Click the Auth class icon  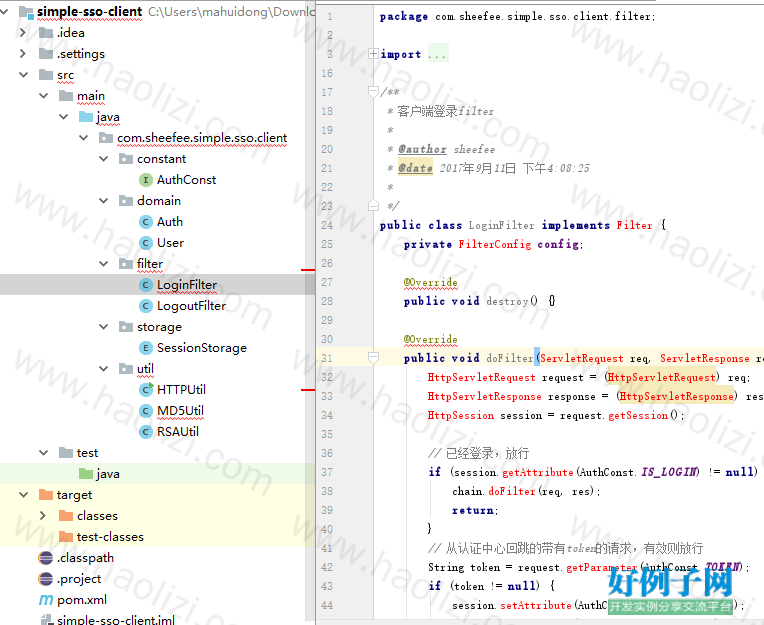pos(146,222)
